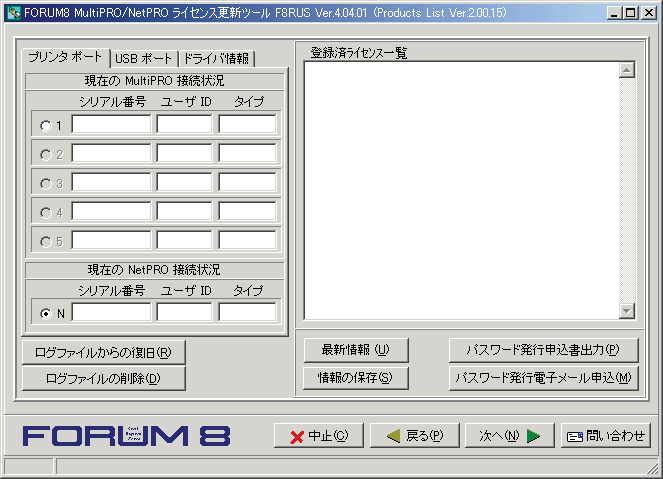The image size is (663, 479).
Task: Click the 情報の保存(S) button
Action: tap(356, 378)
